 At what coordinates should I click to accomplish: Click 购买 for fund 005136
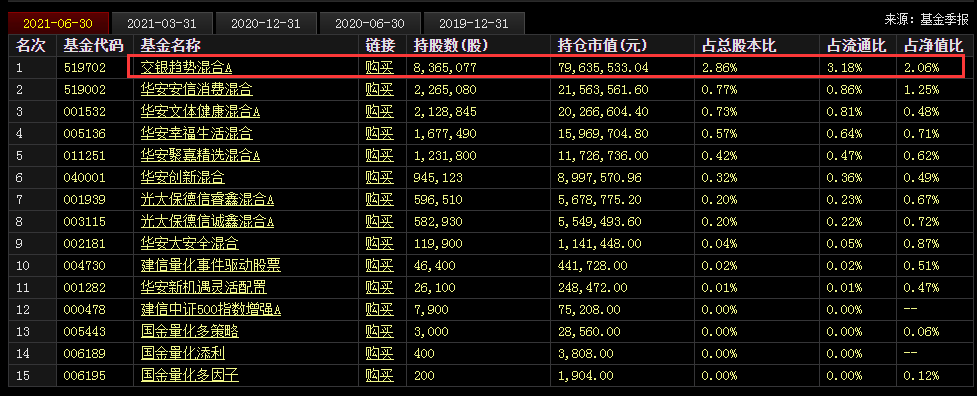coord(379,134)
